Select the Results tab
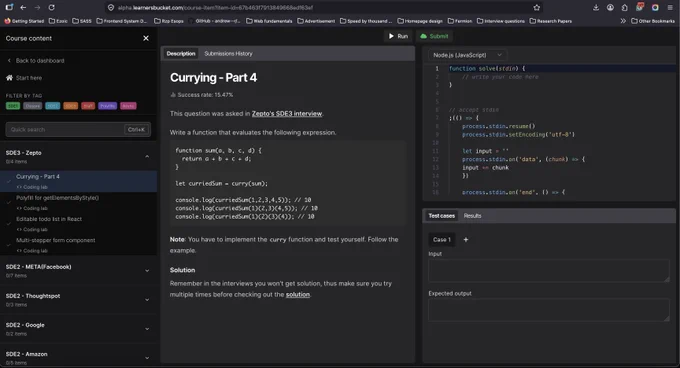 tap(472, 216)
